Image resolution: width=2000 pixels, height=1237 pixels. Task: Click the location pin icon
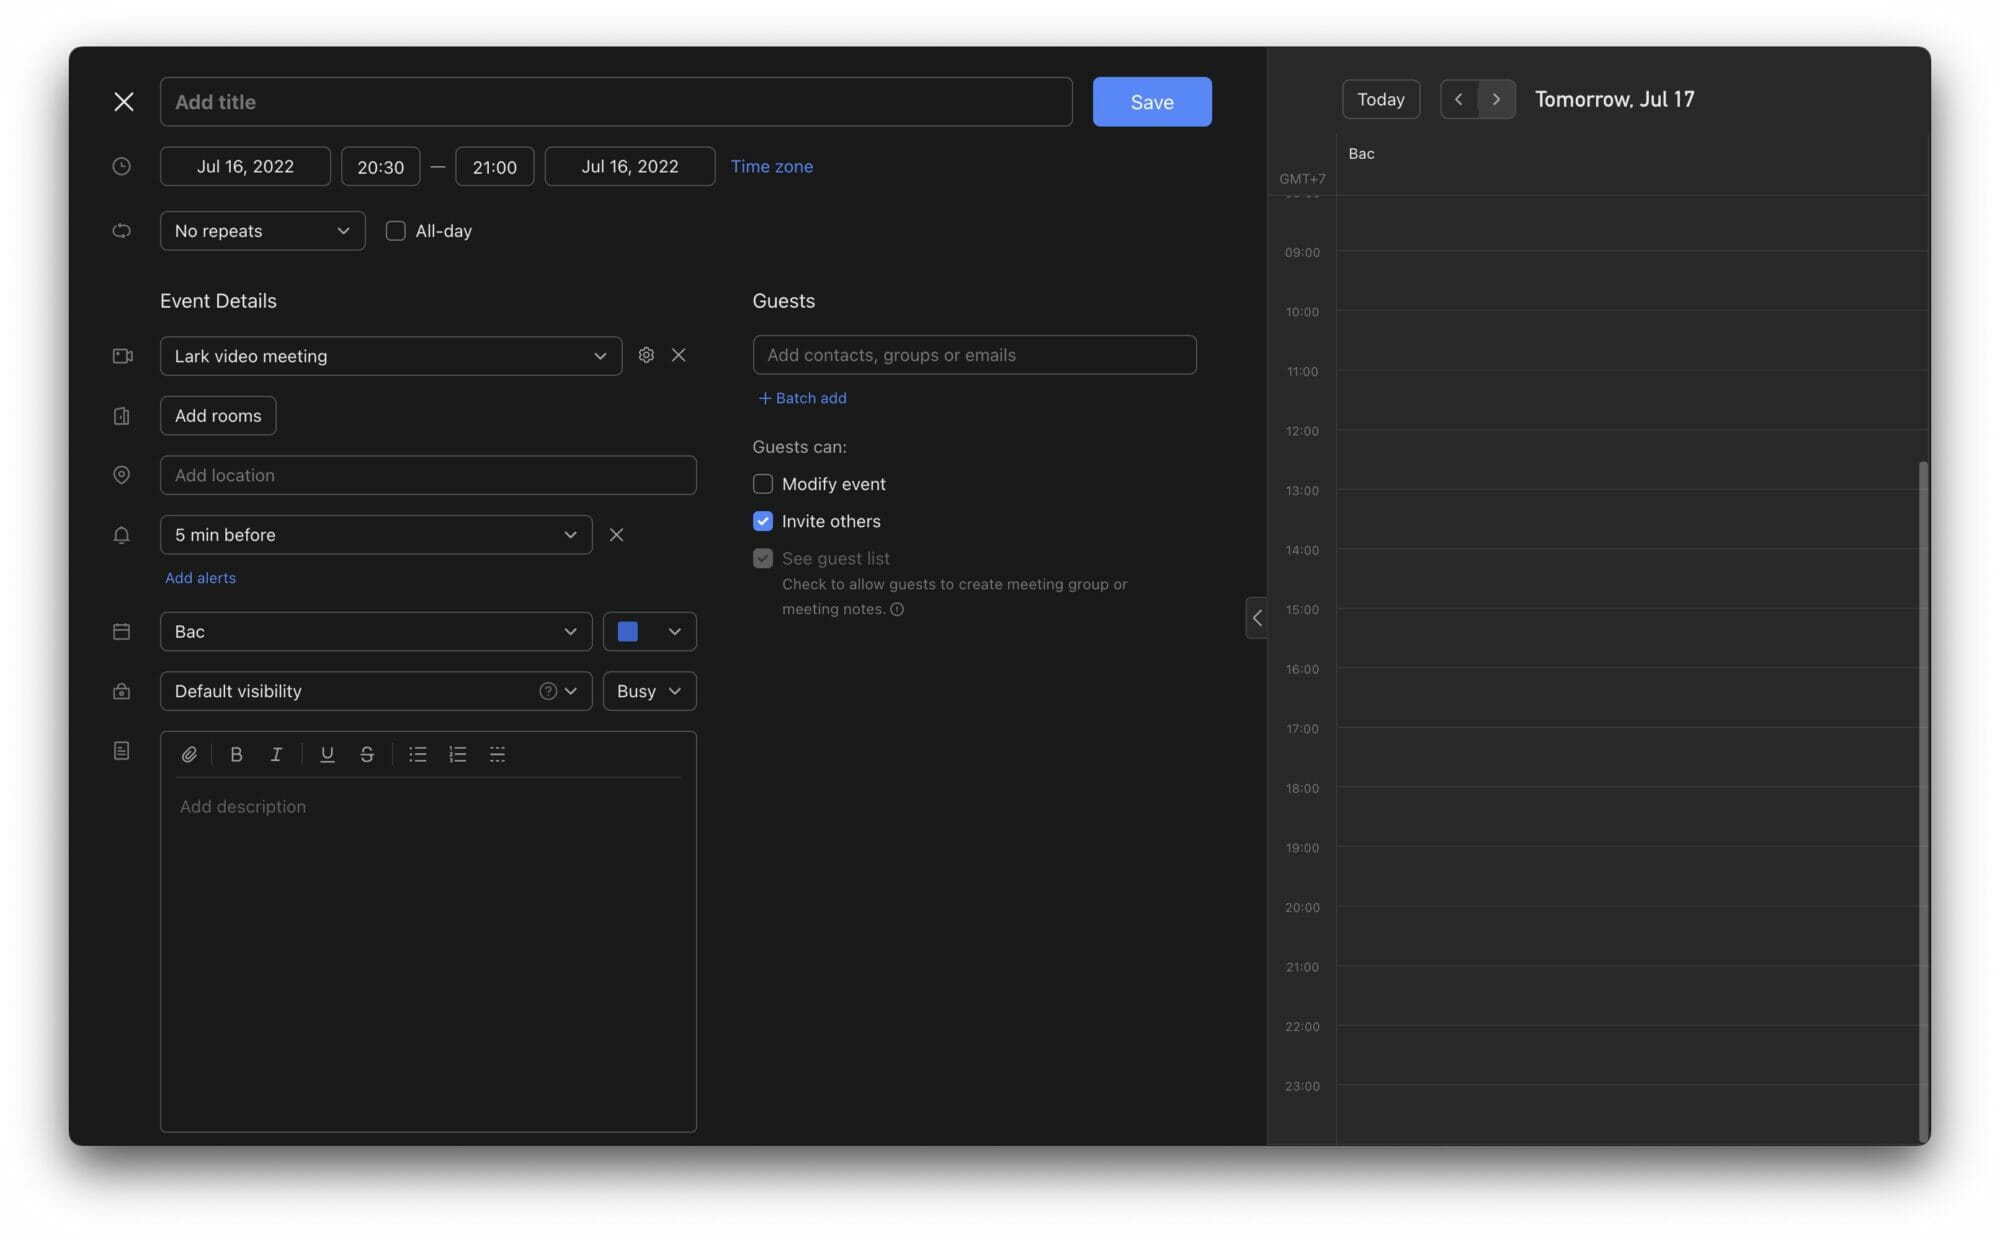coord(121,475)
